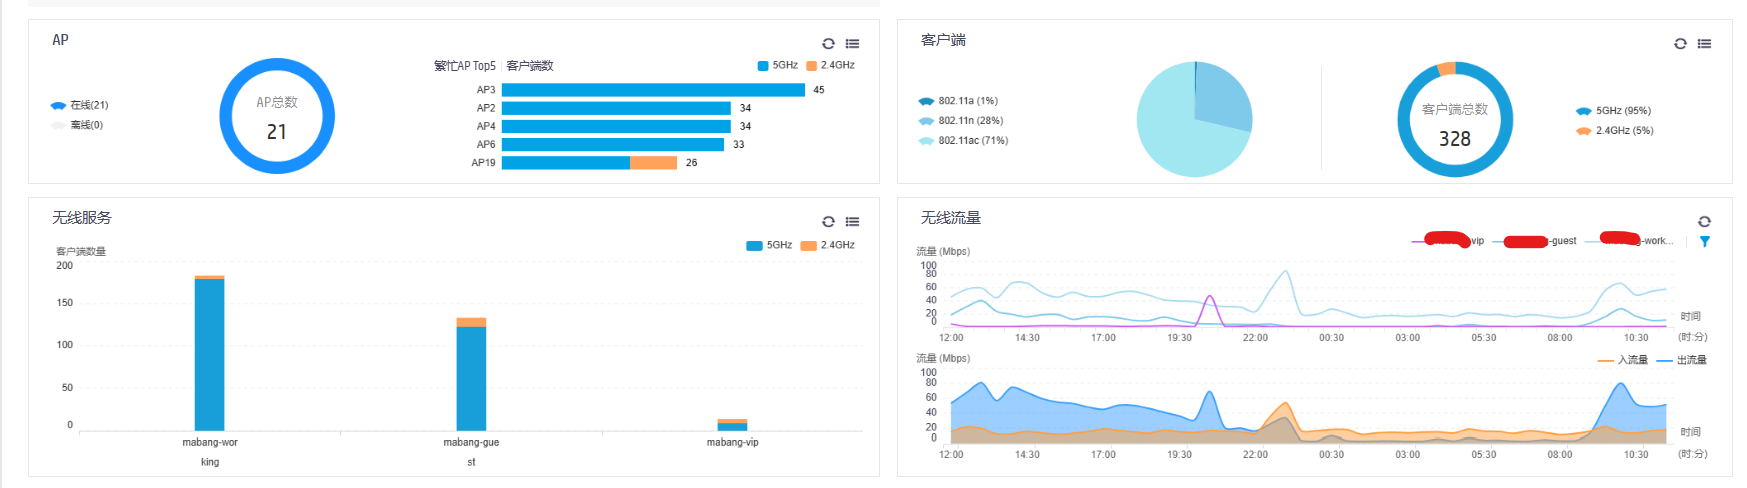Open the traffic filter funnel icon
The image size is (1747, 488).
pos(1705,241)
